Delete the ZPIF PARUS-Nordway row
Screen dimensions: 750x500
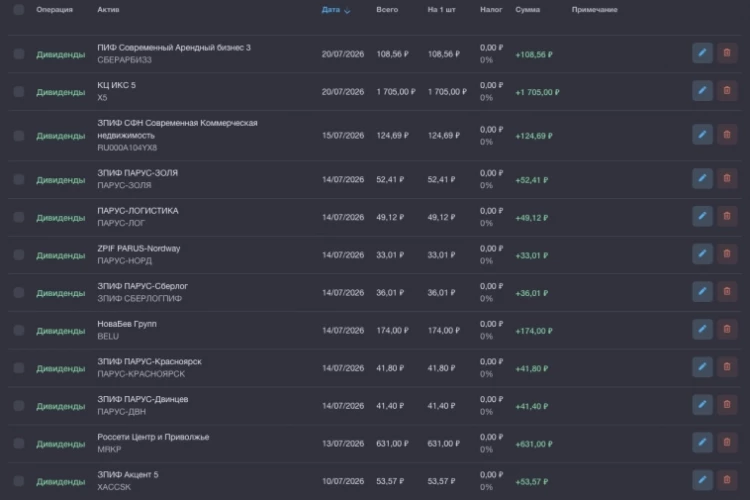click(727, 254)
